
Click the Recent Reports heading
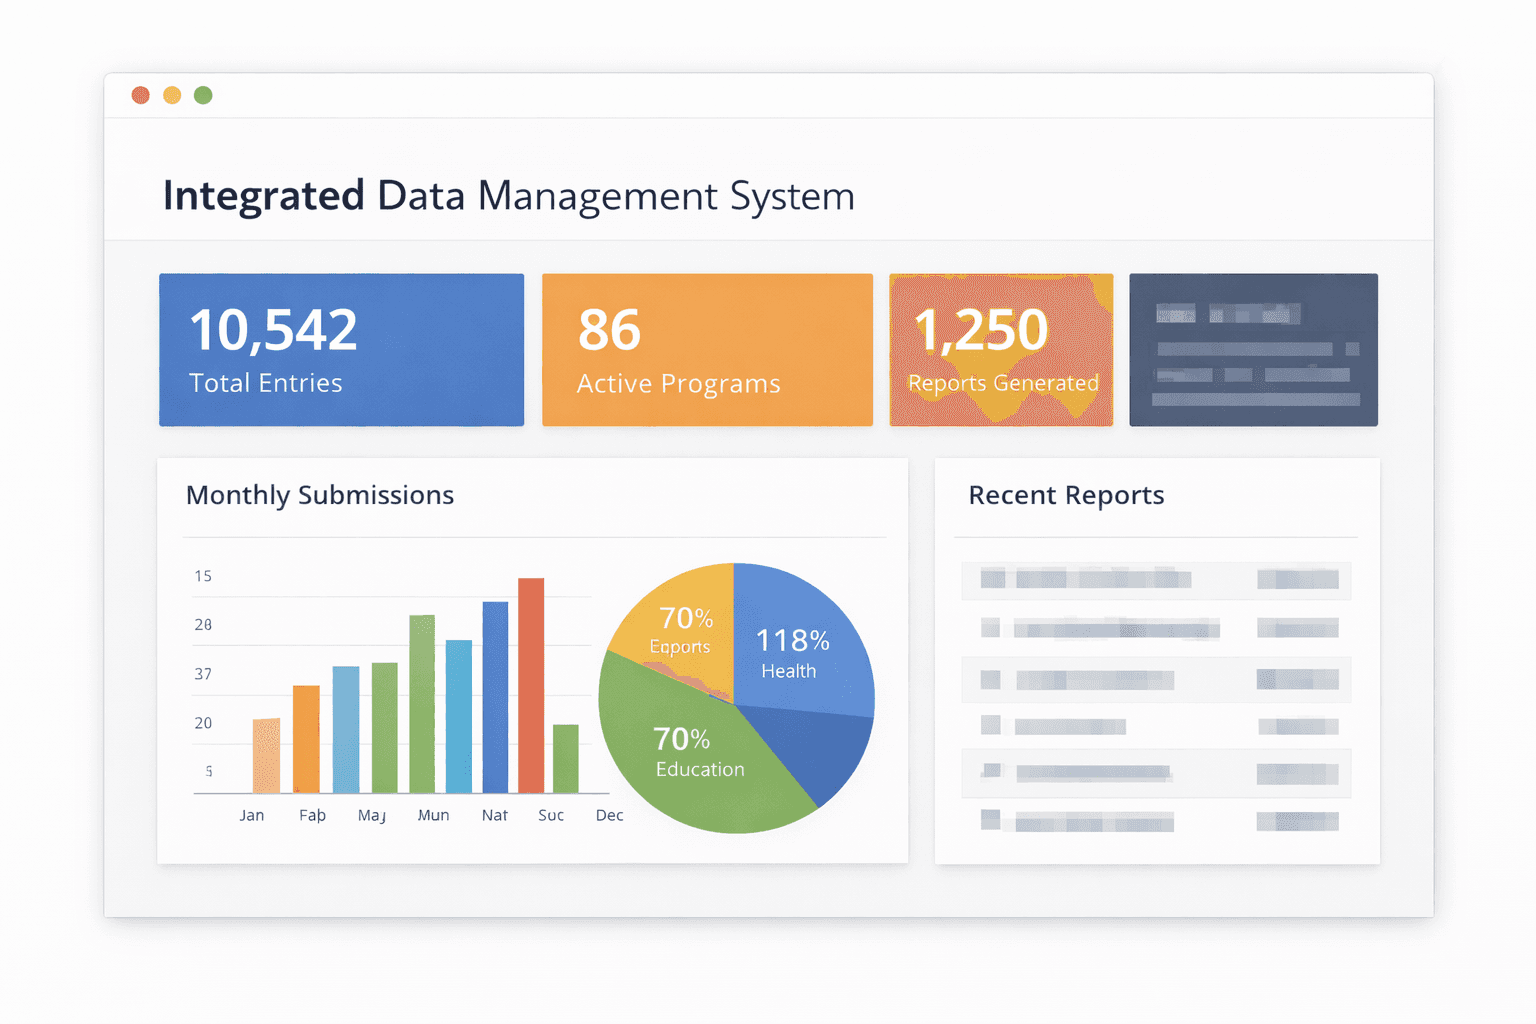coord(1065,494)
